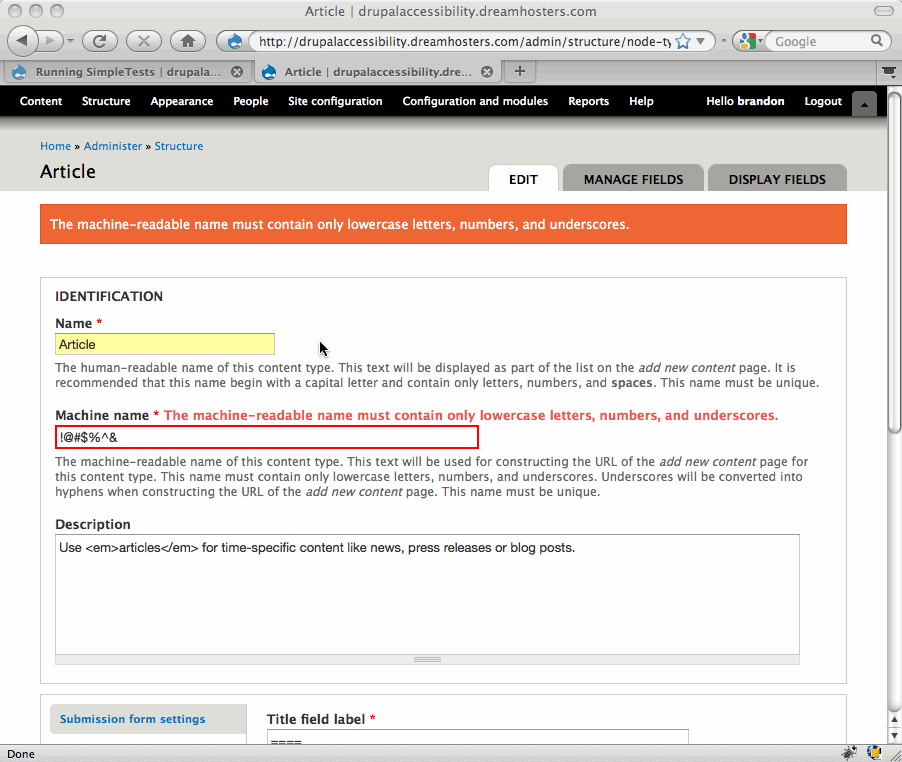Image resolution: width=902 pixels, height=762 pixels.
Task: Select Submission form settings vertical tab
Action: [148, 719]
